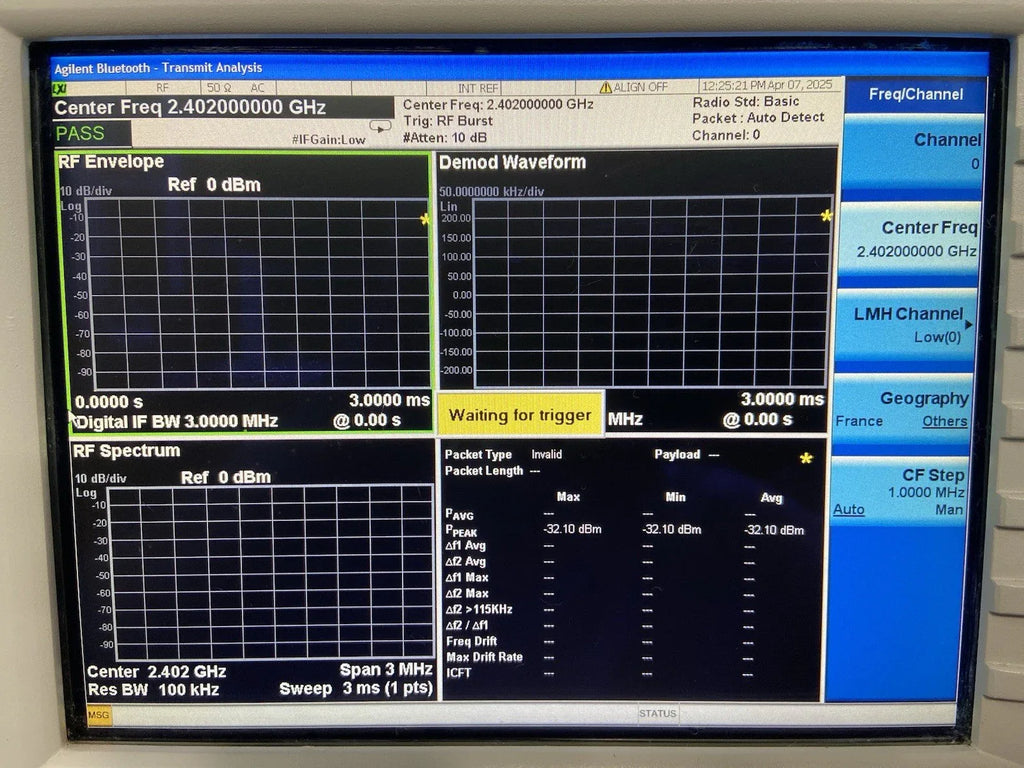1024x768 pixels.
Task: Click the Geography softkey label
Action: point(924,398)
